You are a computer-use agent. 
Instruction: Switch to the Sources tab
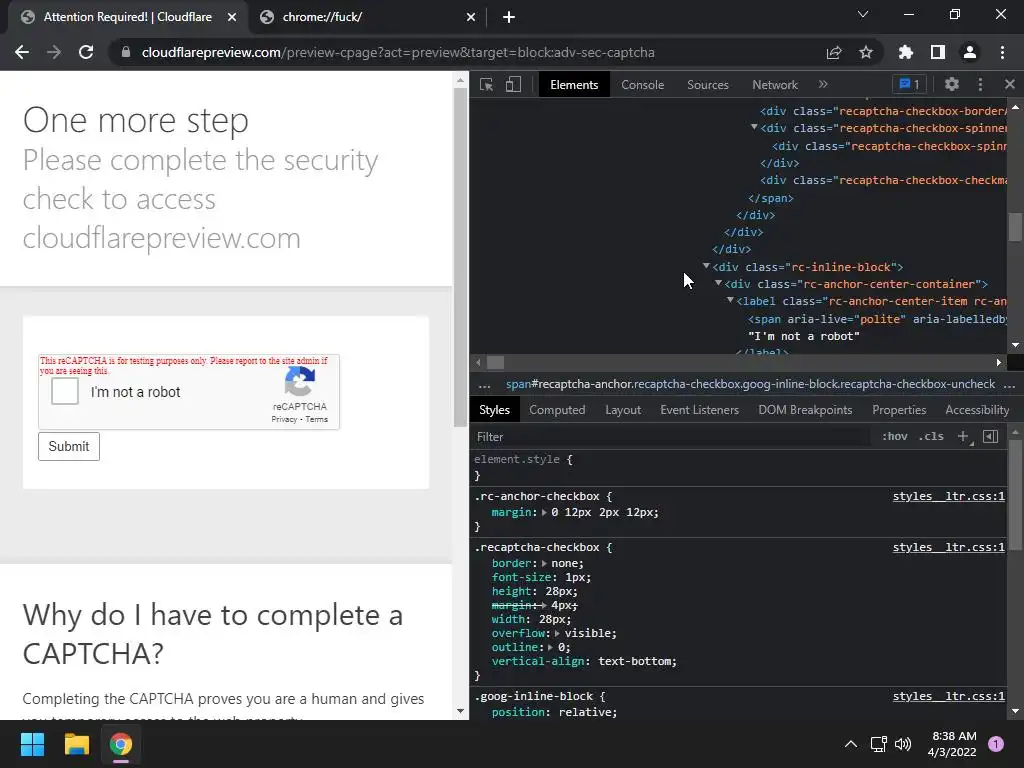(x=708, y=85)
